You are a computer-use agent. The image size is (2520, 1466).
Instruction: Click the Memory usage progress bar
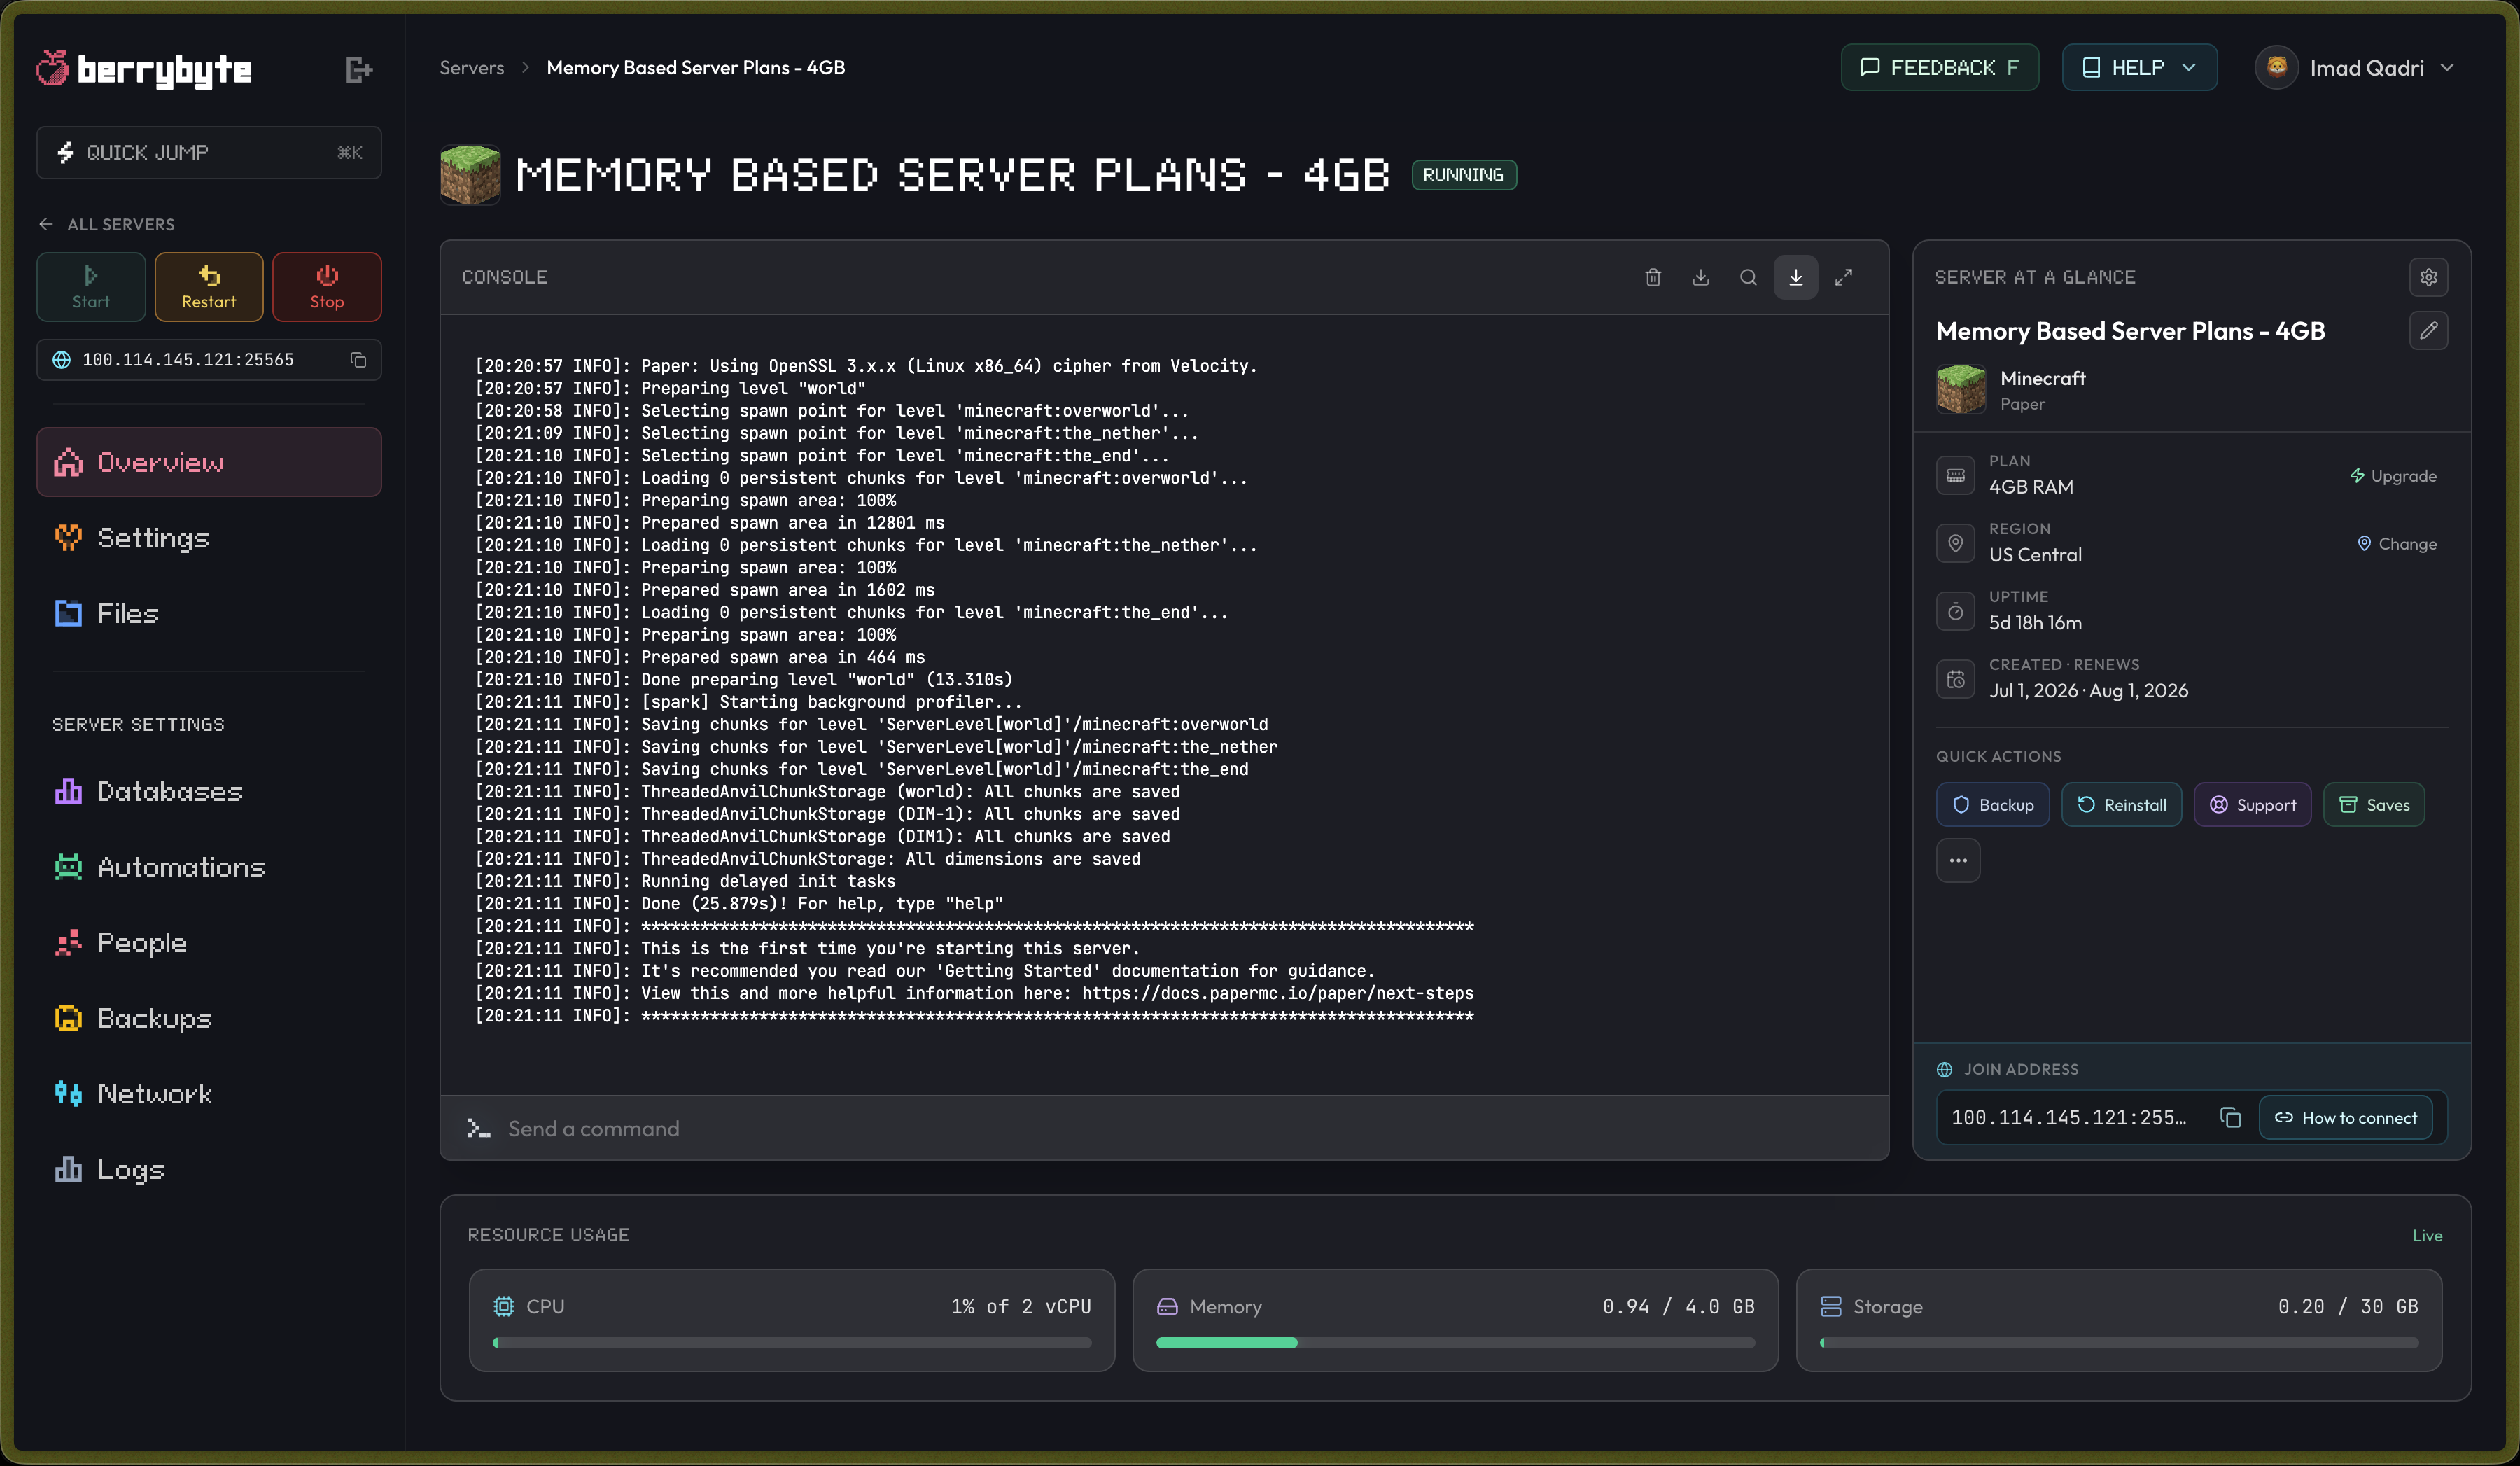(1455, 1343)
